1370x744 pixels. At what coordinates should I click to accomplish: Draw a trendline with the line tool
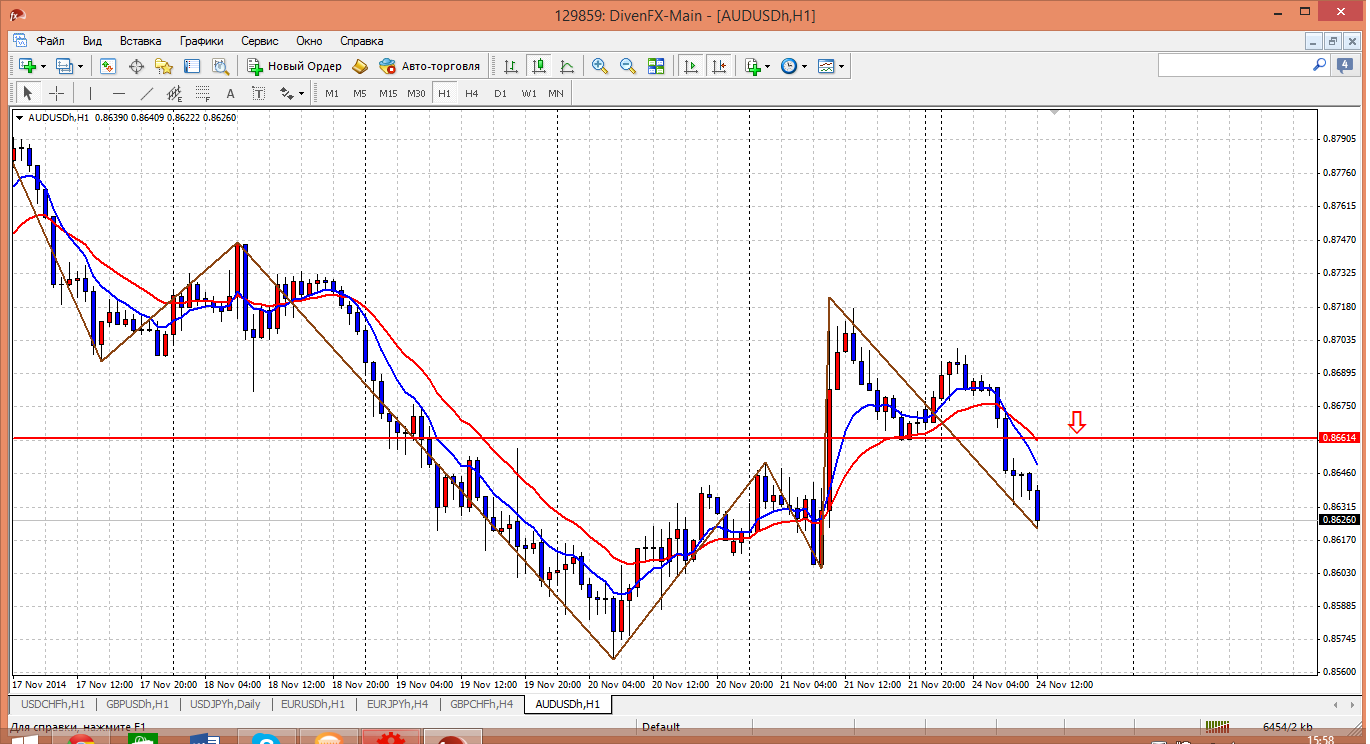tap(147, 93)
